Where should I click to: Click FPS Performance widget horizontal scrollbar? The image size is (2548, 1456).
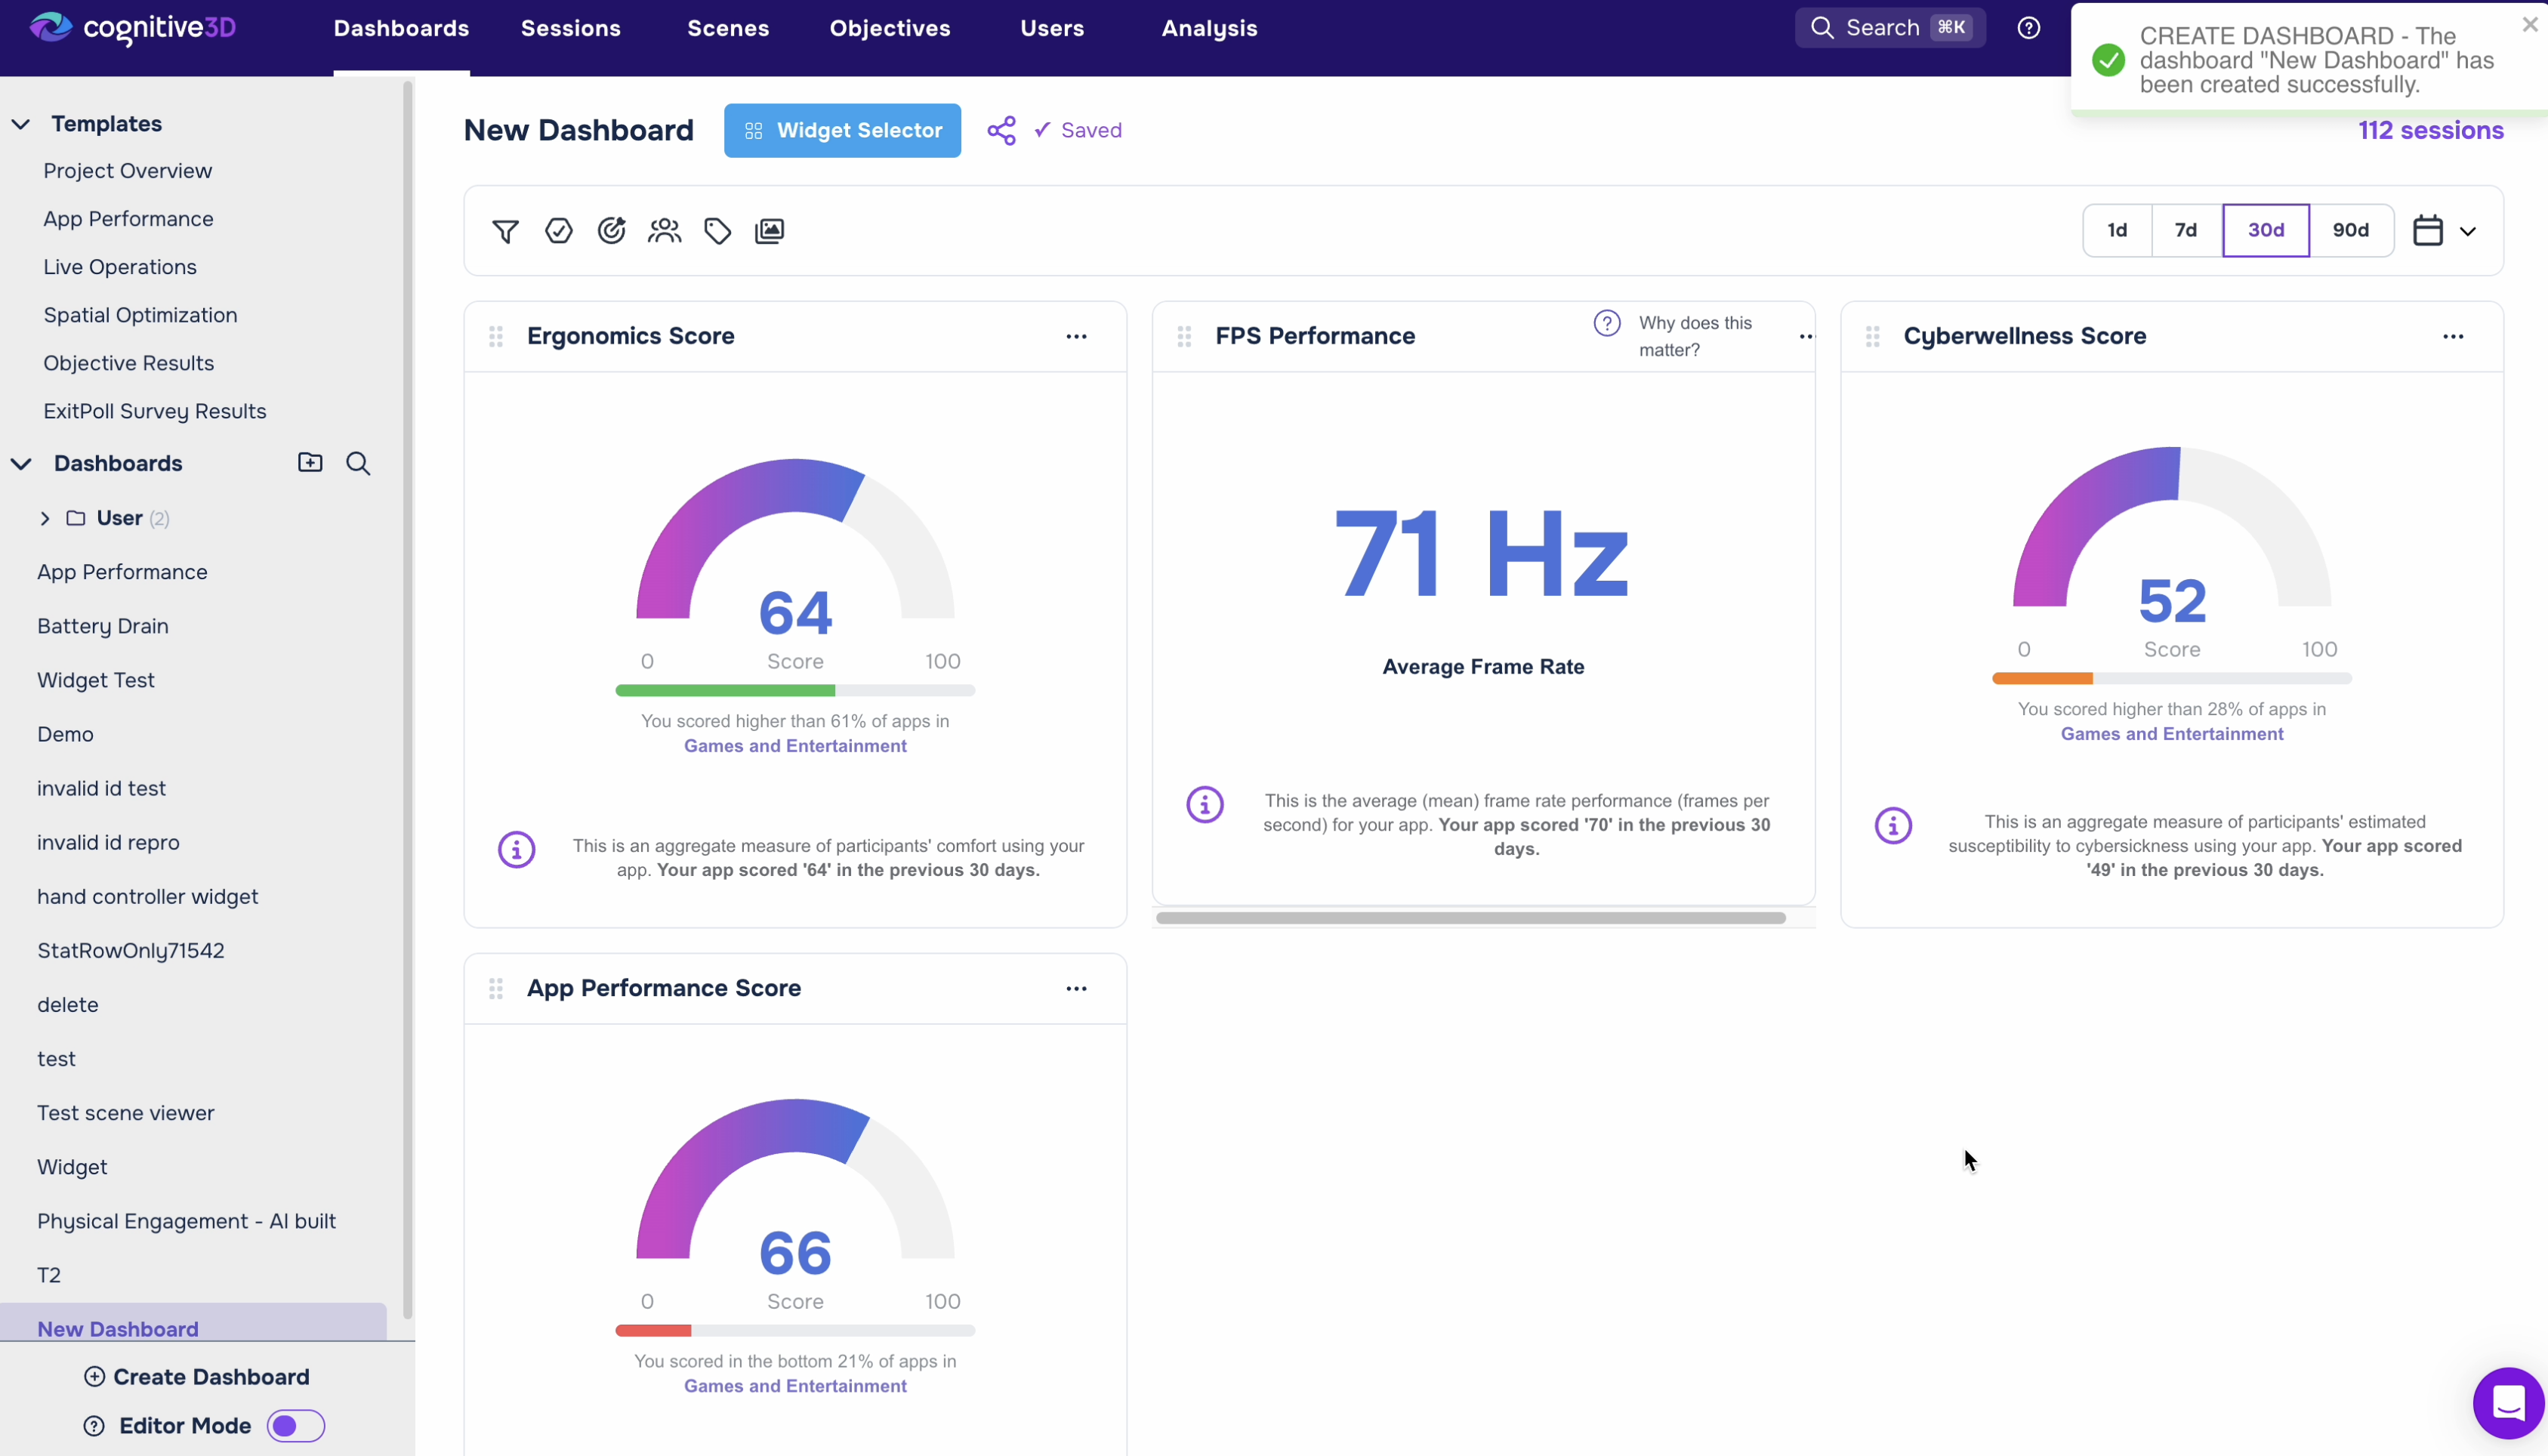tap(1470, 918)
